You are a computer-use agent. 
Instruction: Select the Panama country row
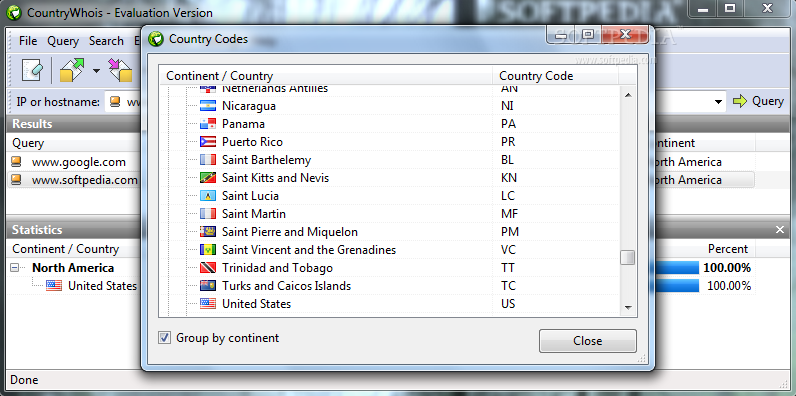click(x=243, y=124)
